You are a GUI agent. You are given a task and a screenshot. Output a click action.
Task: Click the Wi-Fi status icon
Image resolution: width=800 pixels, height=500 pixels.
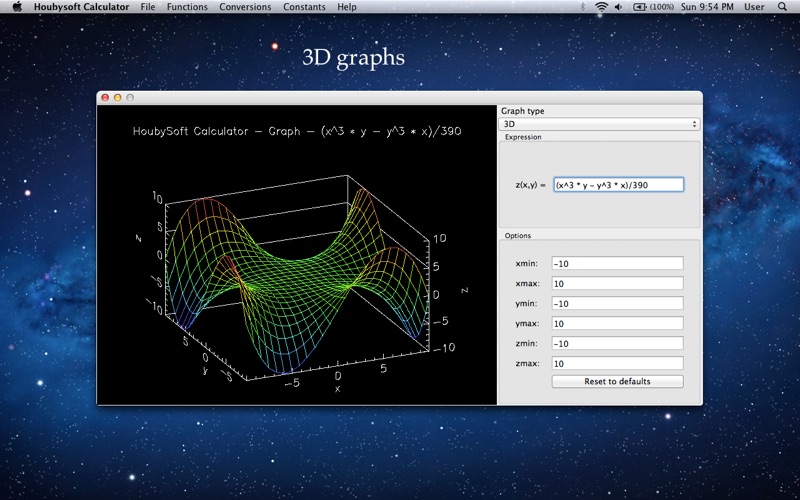pos(602,7)
